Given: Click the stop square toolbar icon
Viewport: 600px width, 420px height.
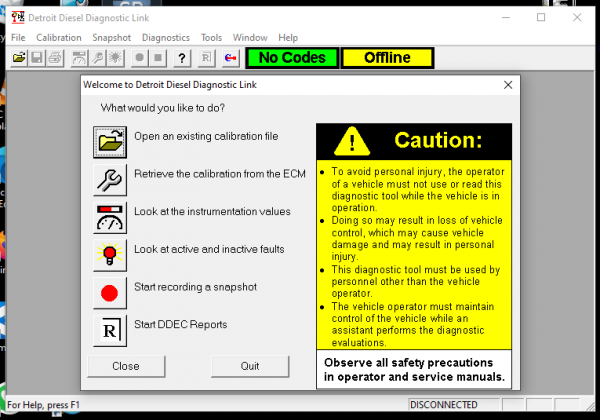Looking at the screenshot, I should click(158, 58).
